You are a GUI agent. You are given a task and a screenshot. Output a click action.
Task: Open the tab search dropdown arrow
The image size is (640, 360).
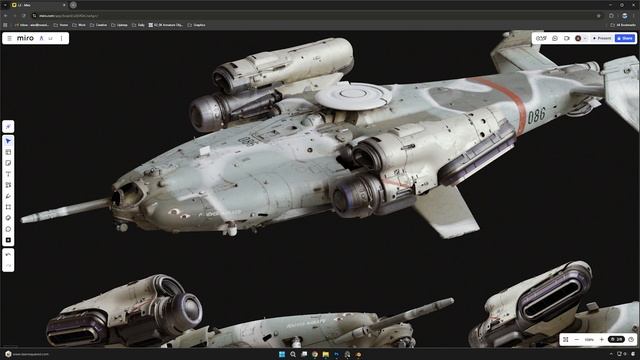click(x=5, y=5)
